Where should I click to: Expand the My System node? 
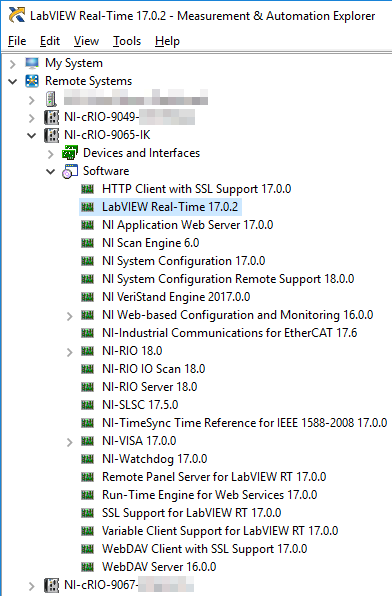point(13,63)
